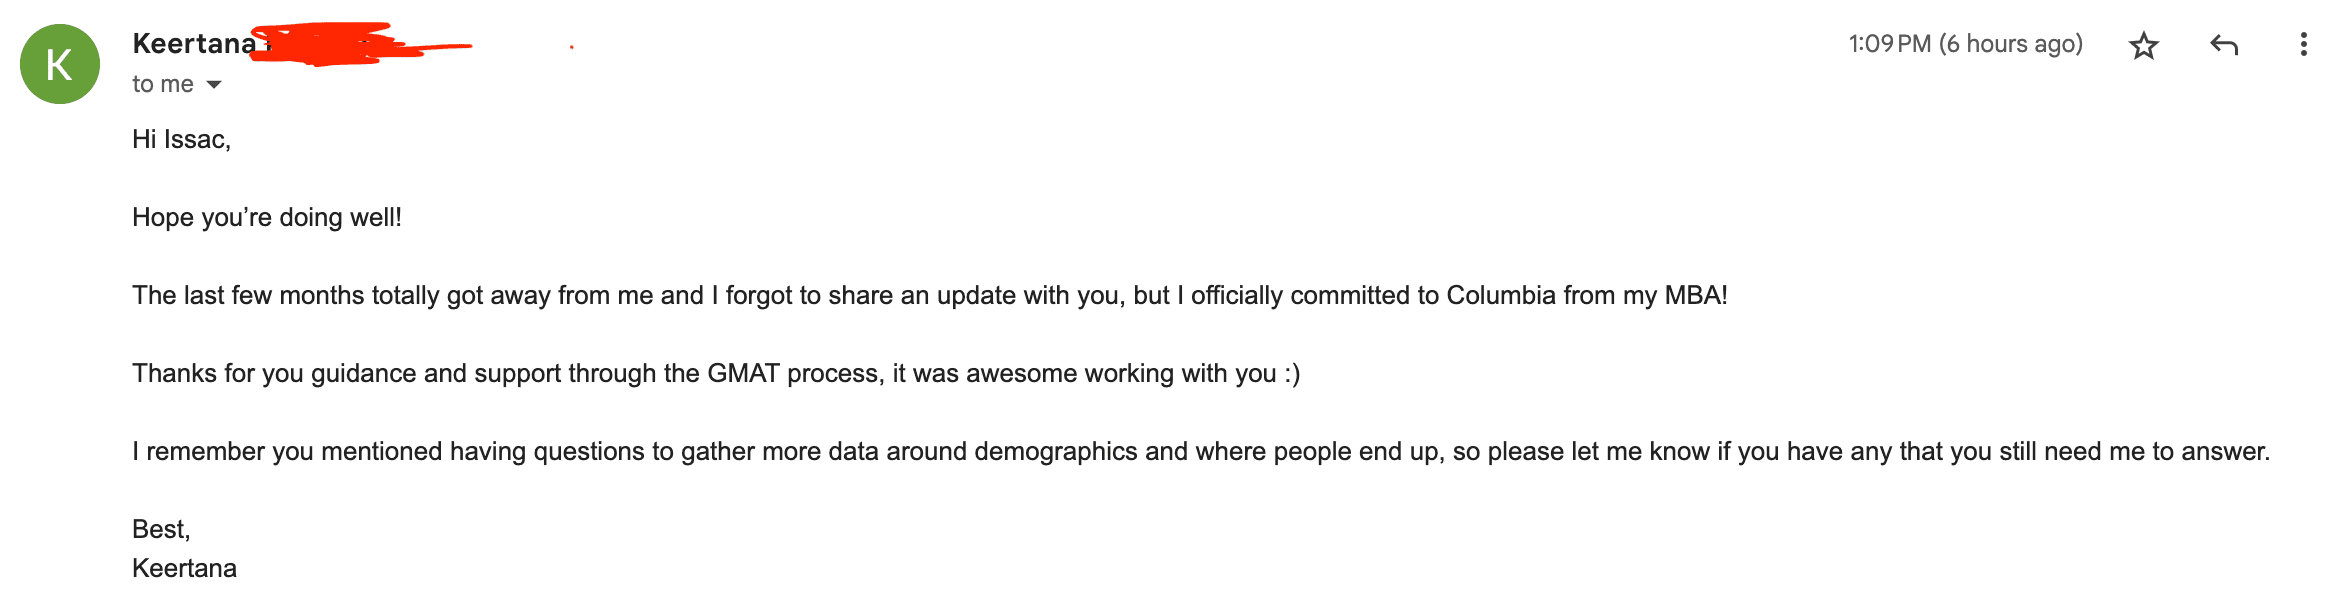The height and width of the screenshot is (606, 2332).
Task: Click the "Hi Issac," greeting line
Action: (x=181, y=139)
